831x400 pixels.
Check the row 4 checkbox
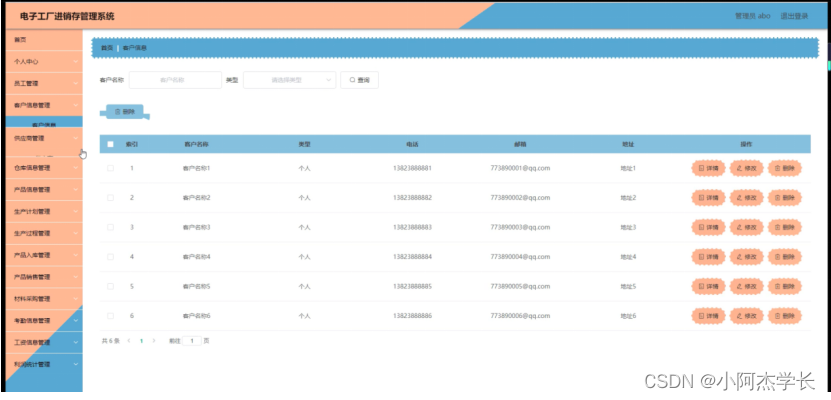coord(110,257)
